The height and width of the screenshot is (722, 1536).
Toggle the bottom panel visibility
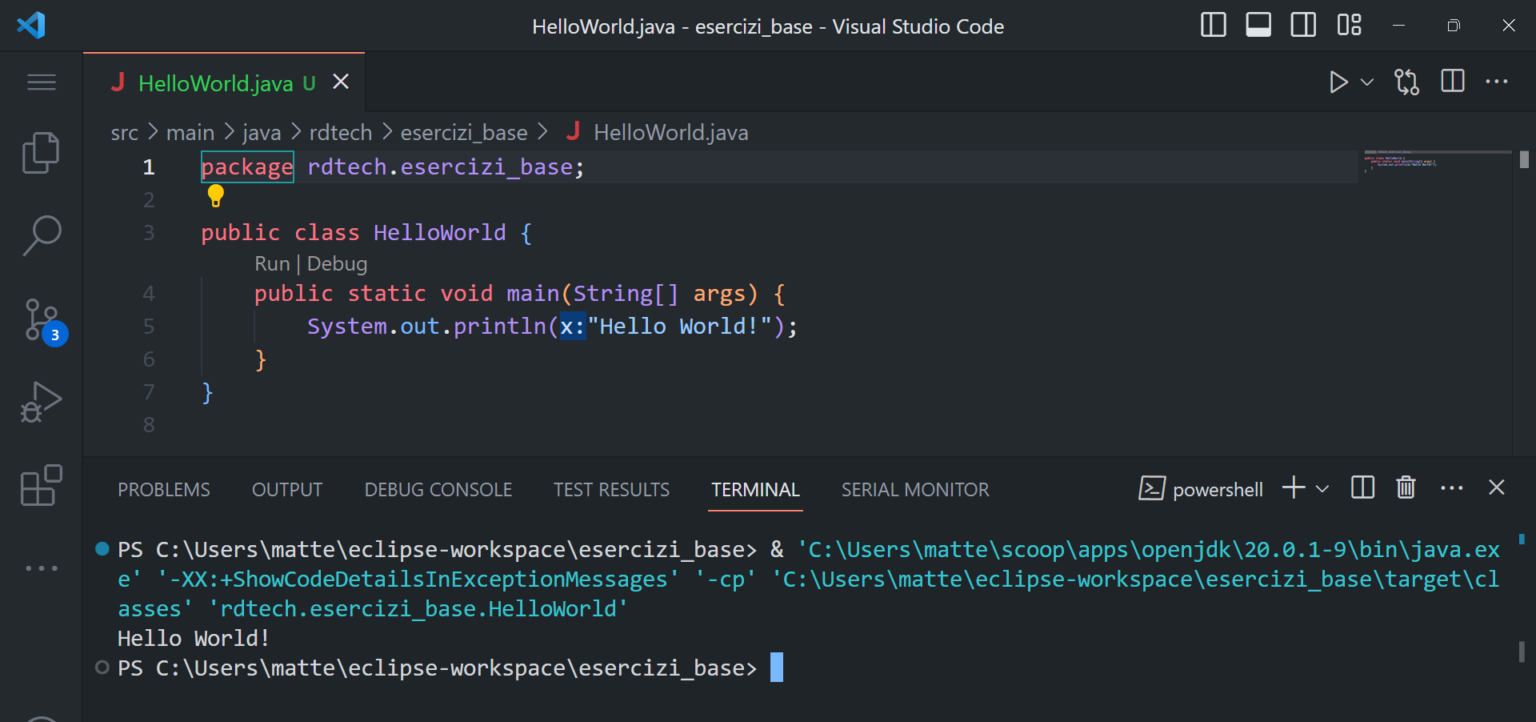tap(1258, 25)
